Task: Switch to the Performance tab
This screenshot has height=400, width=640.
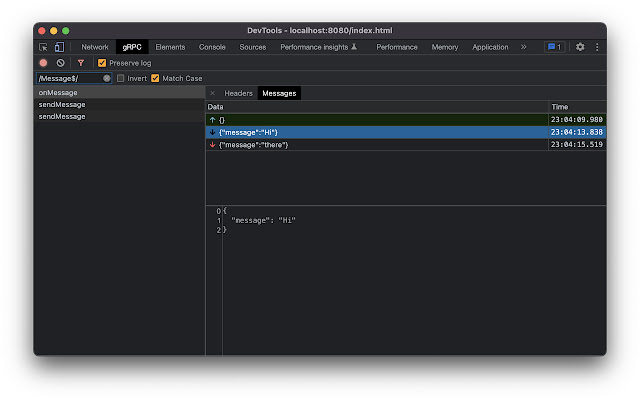Action: (397, 47)
